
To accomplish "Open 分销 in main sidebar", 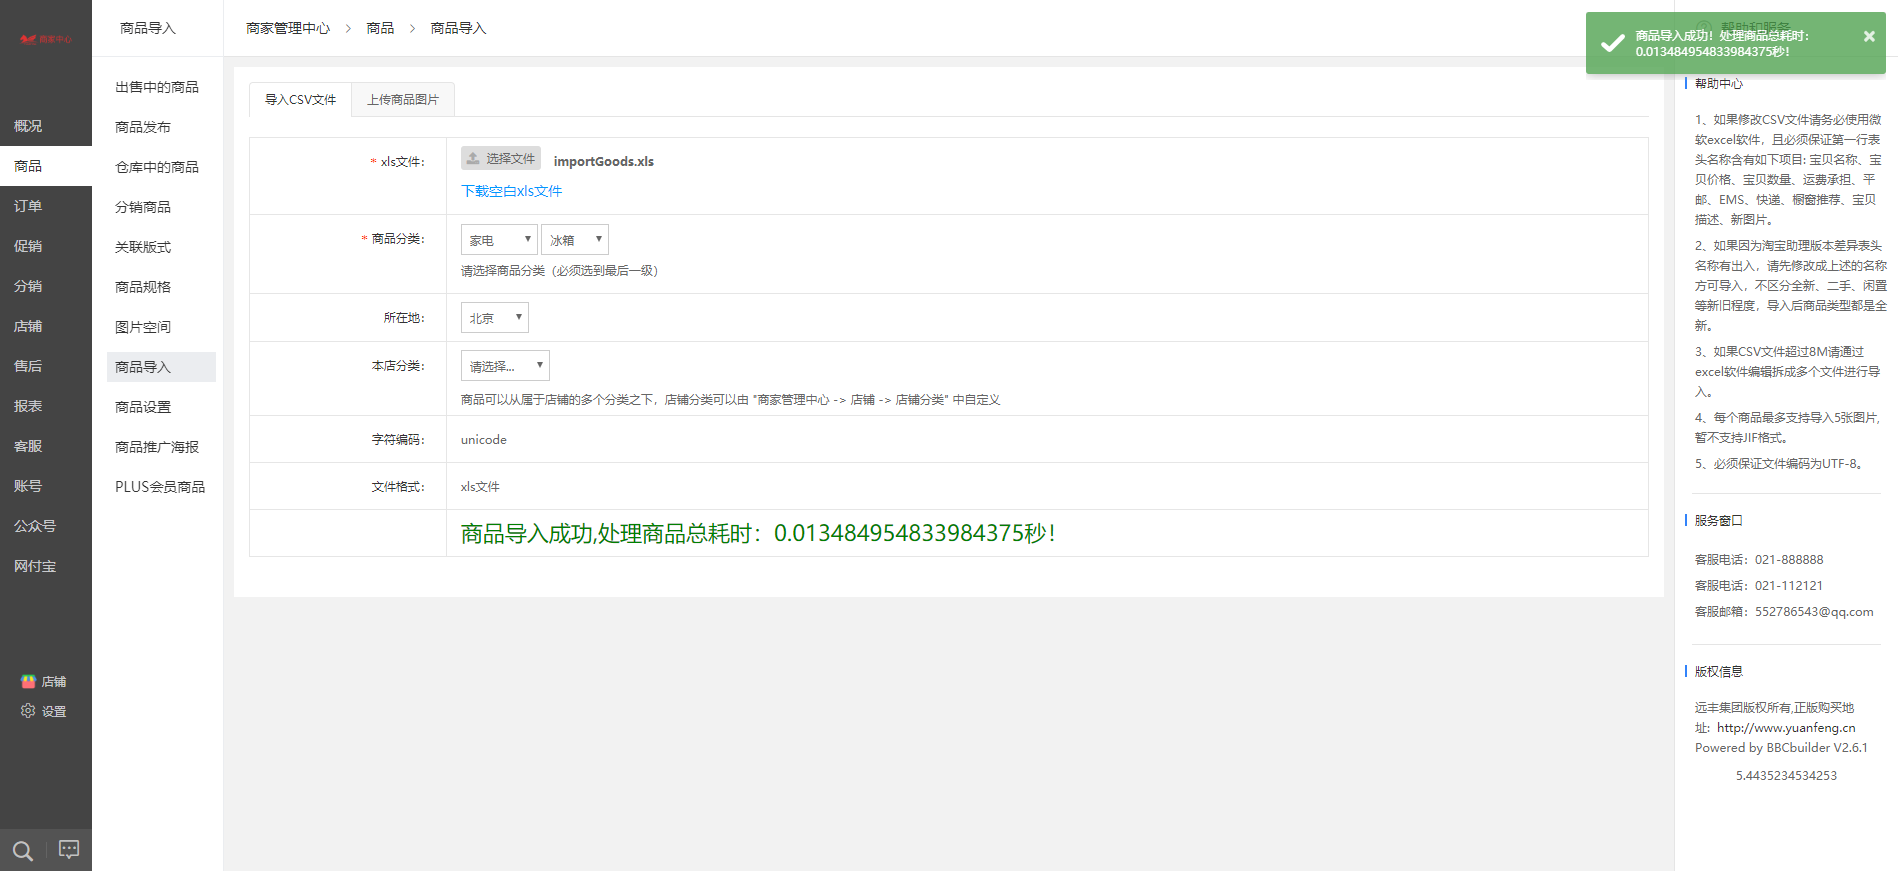I will coord(46,286).
